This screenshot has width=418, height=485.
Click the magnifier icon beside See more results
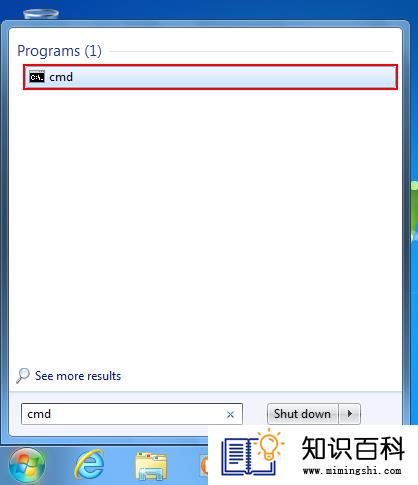click(23, 376)
